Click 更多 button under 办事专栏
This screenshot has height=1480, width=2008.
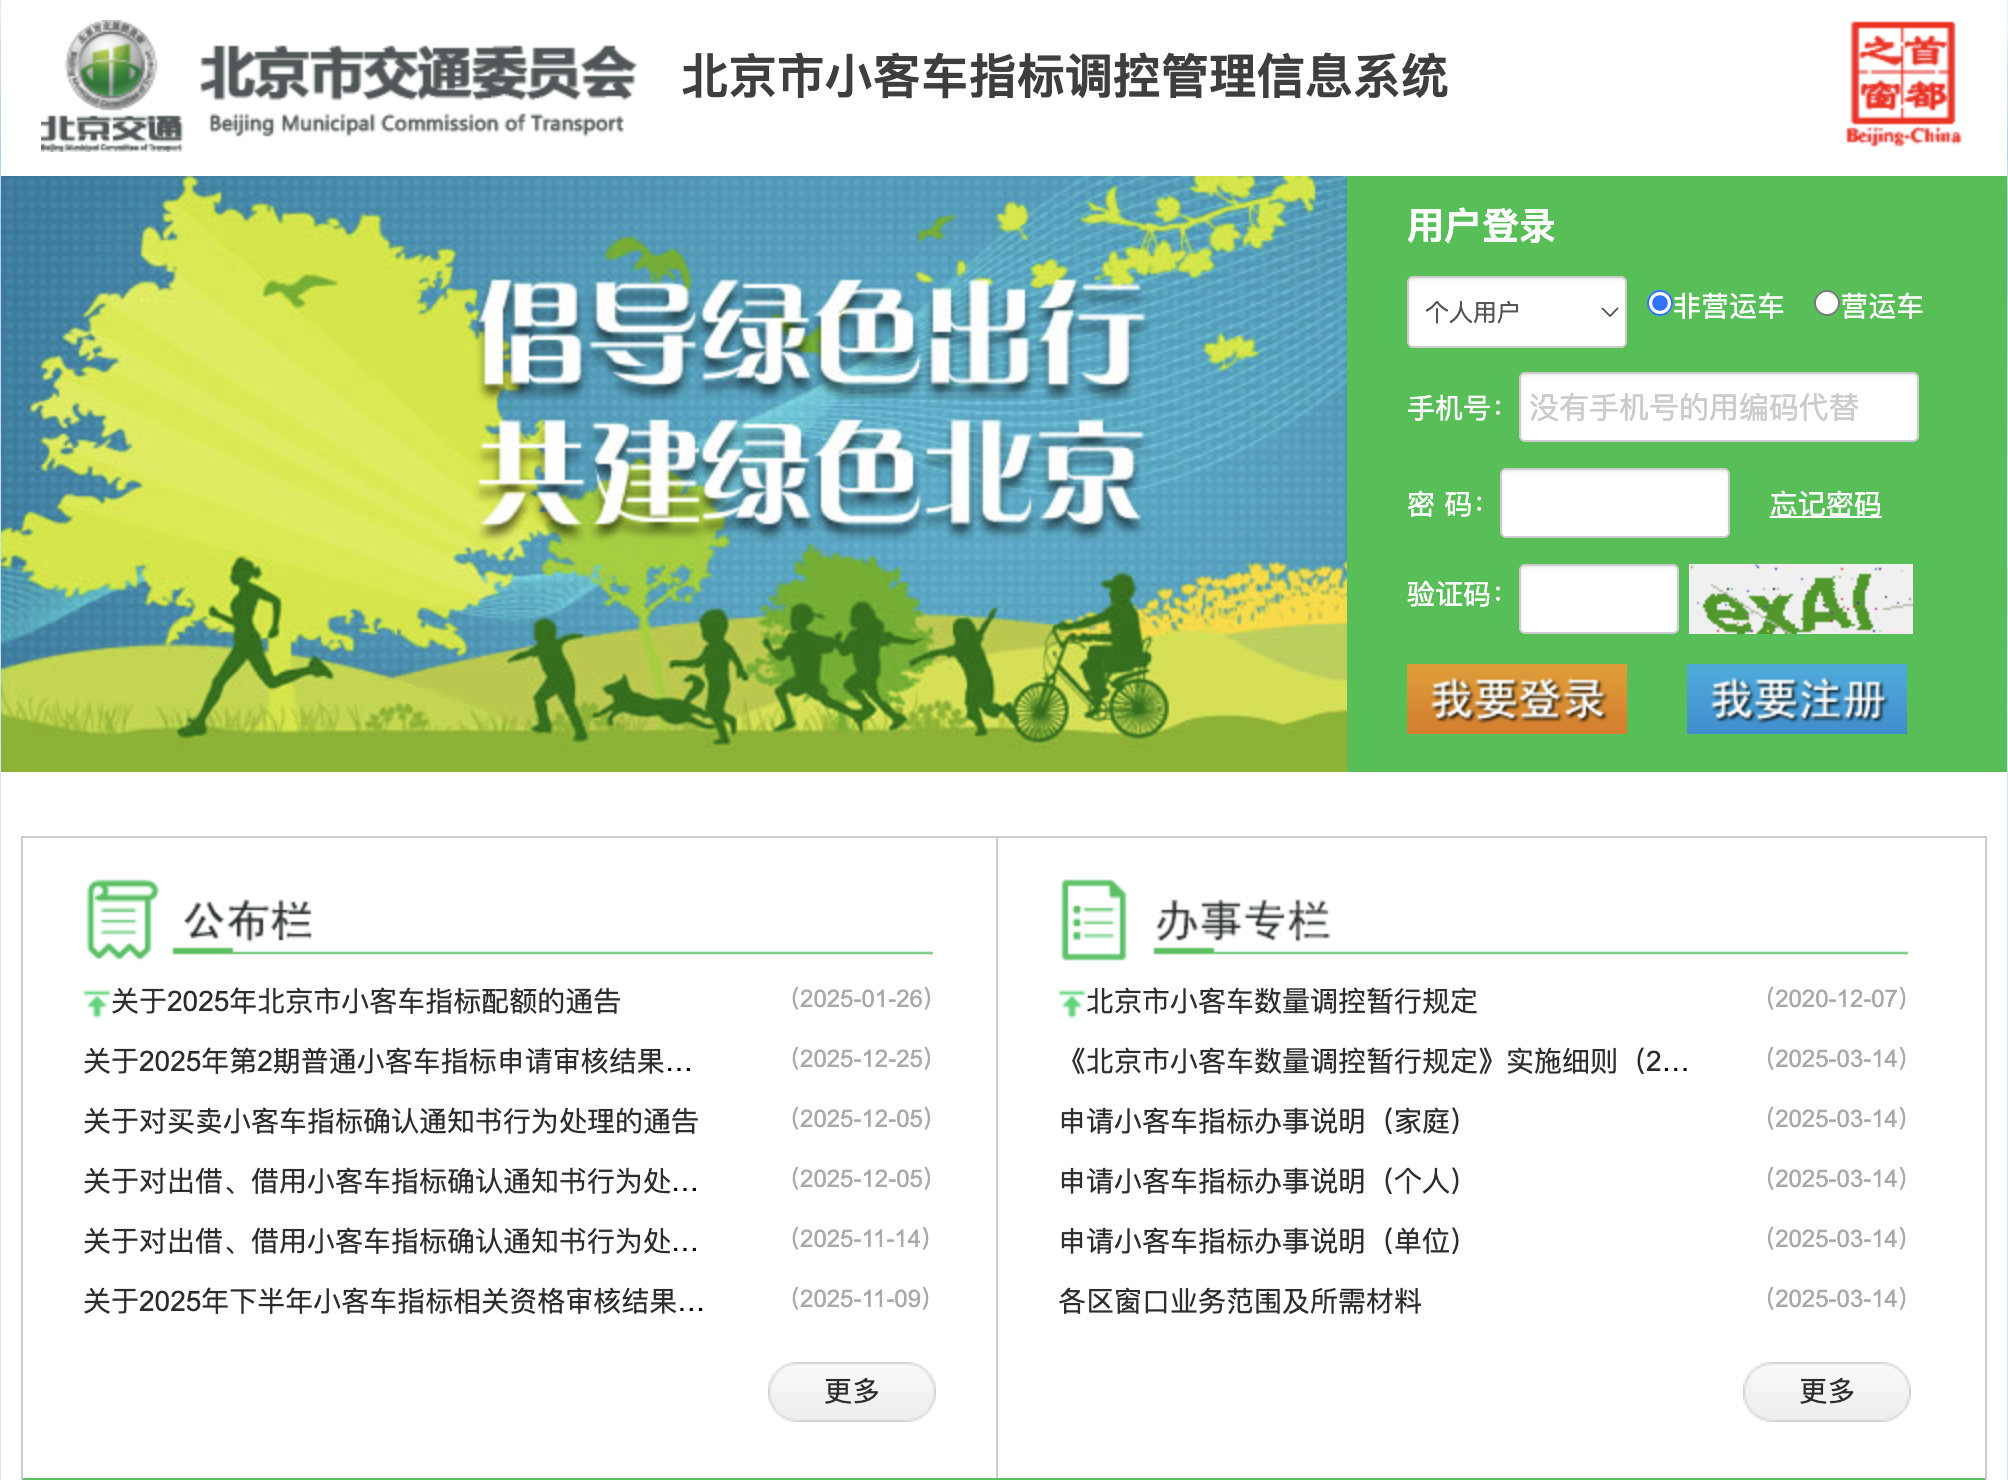point(1826,1391)
